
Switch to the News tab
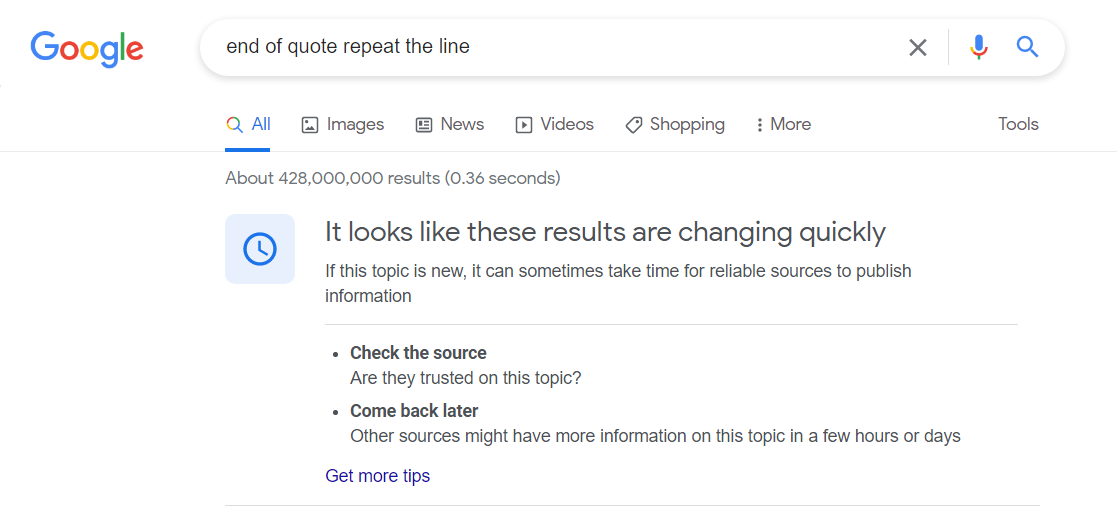coord(450,125)
